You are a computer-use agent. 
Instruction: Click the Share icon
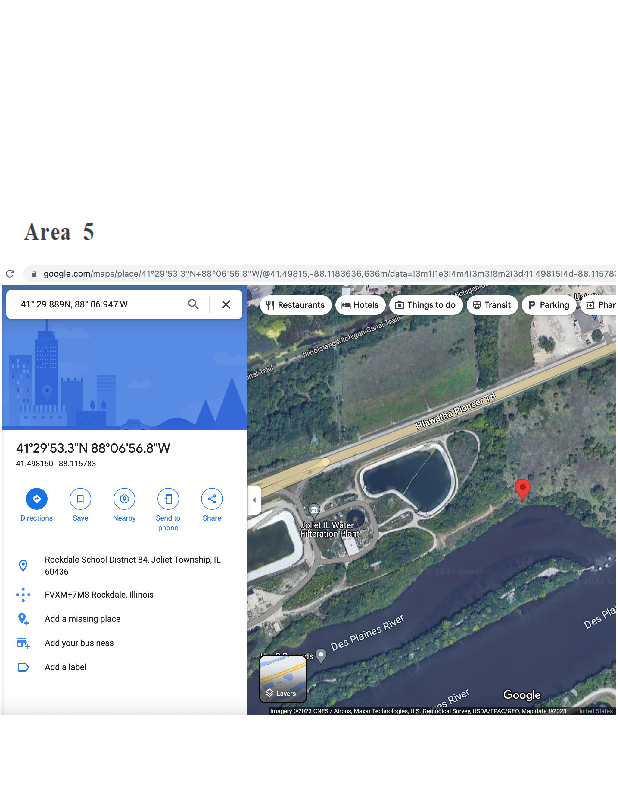click(212, 498)
